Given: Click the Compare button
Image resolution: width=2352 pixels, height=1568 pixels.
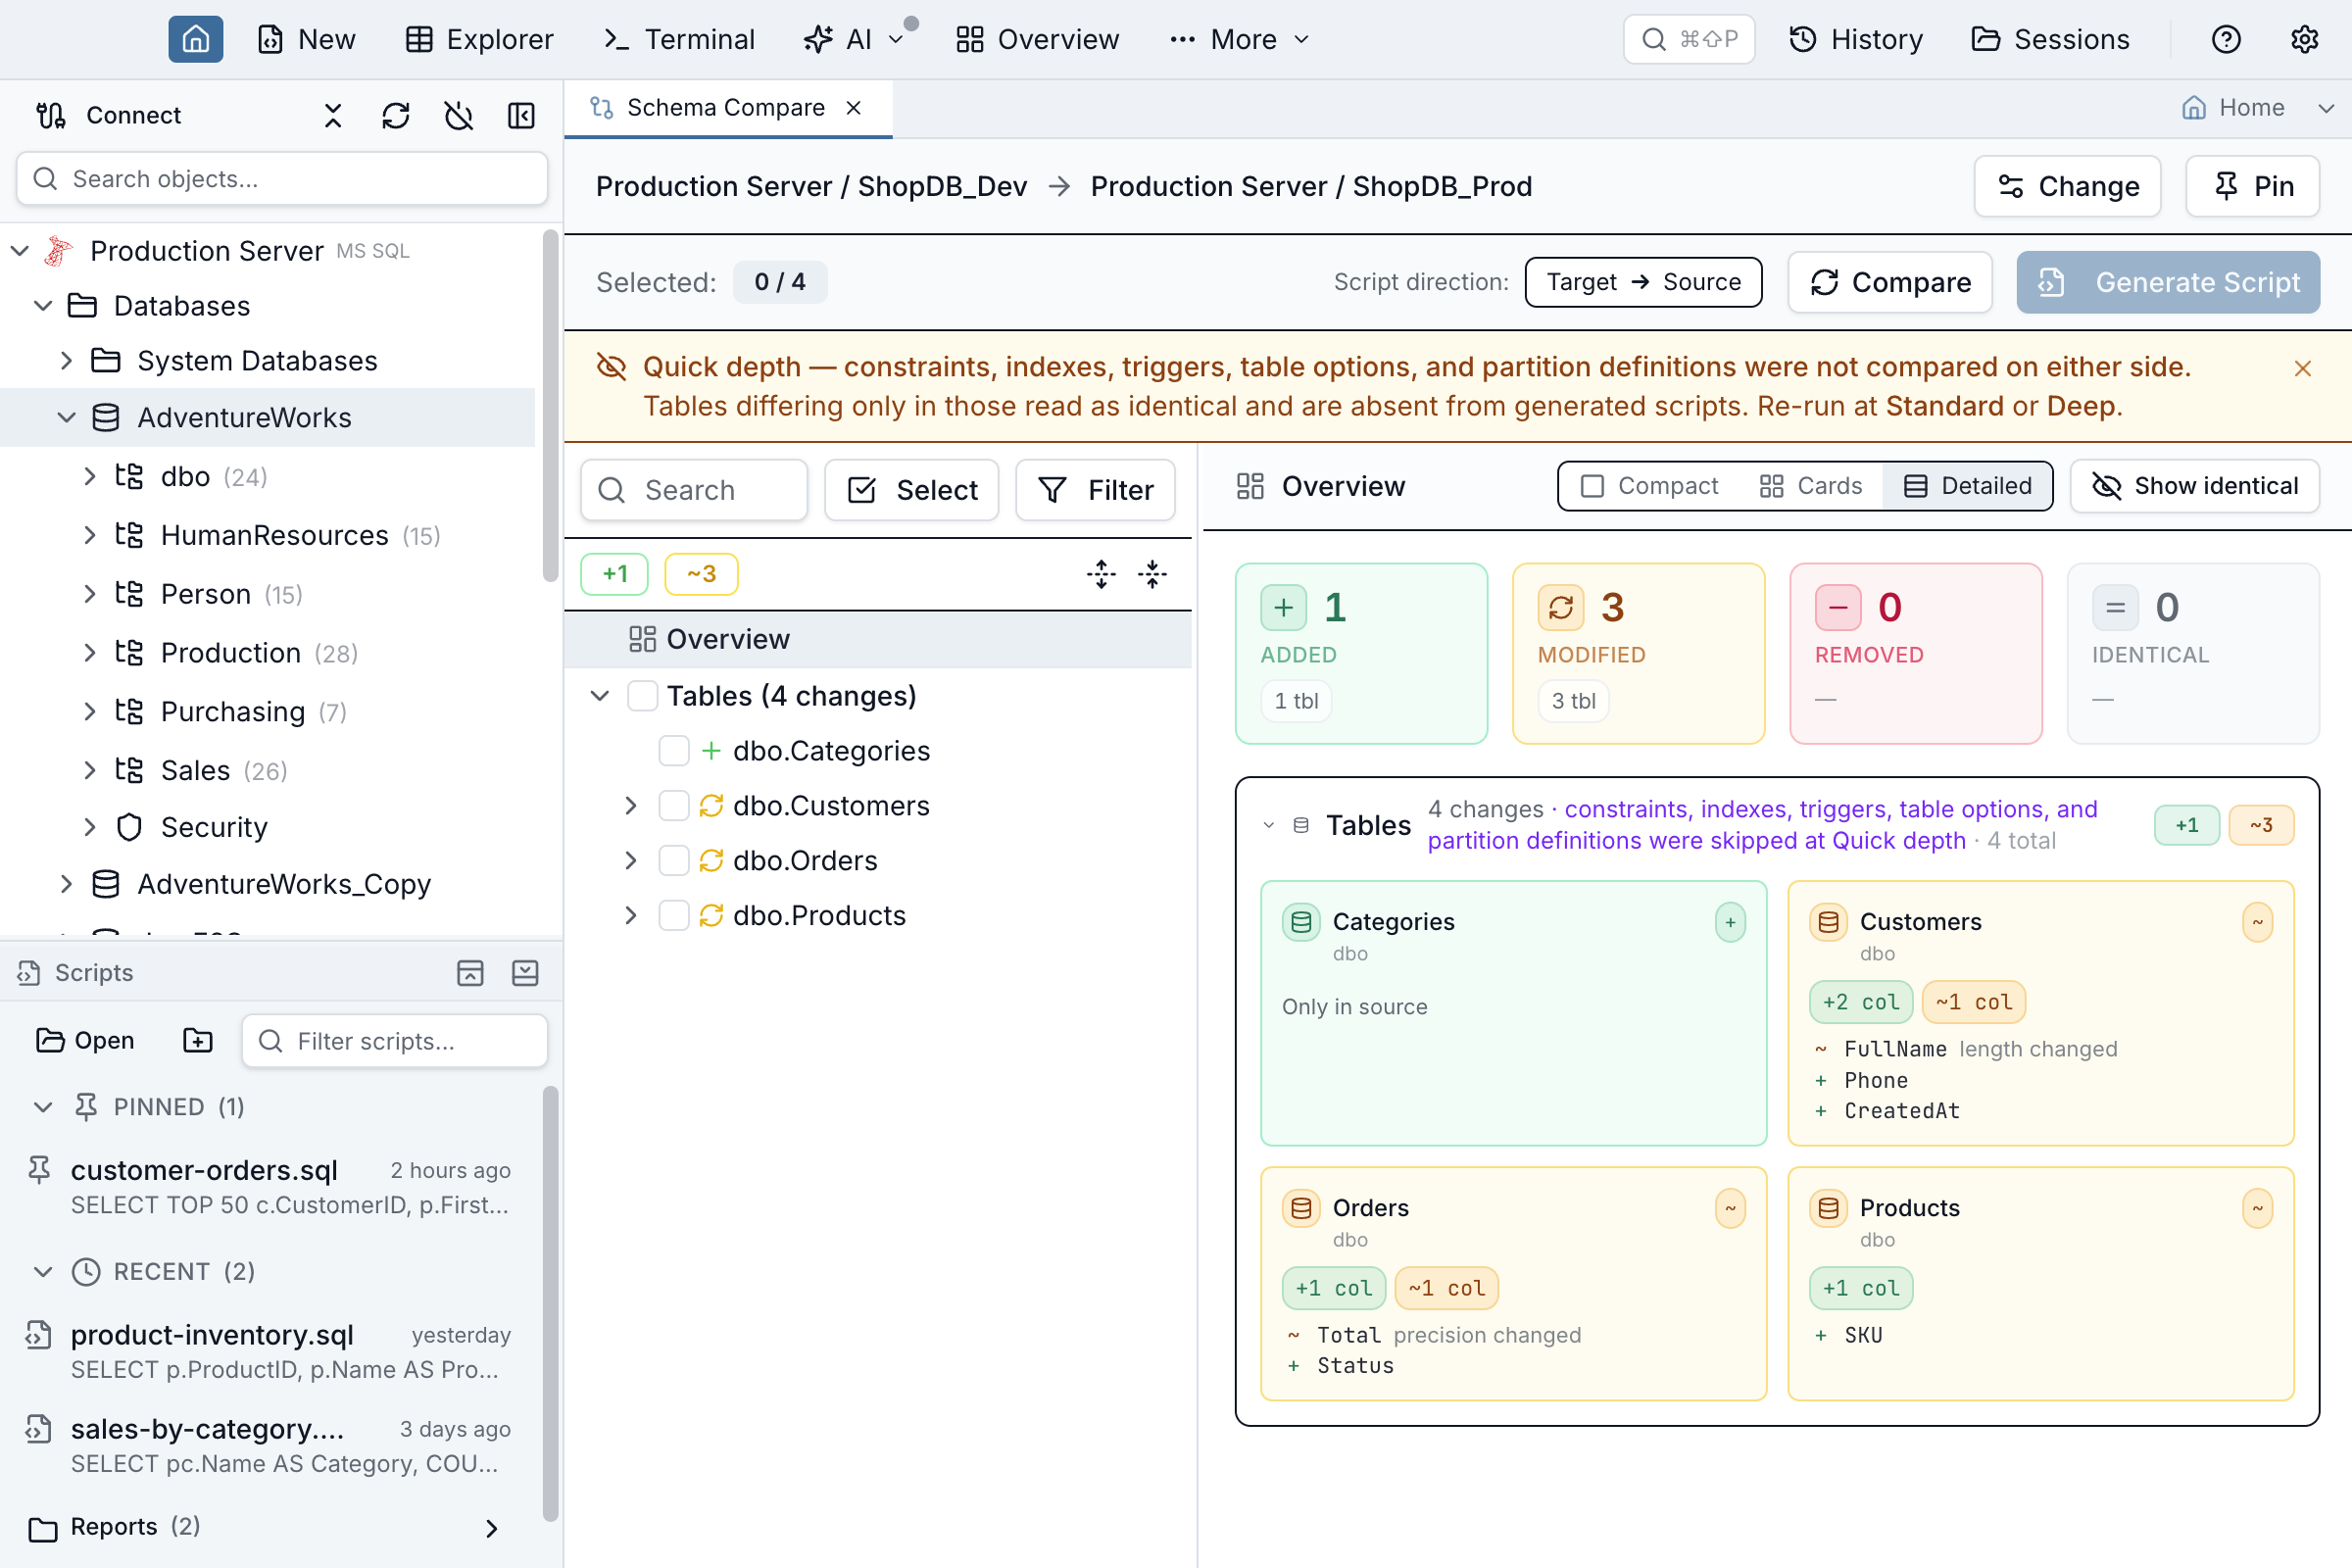Looking at the screenshot, I should pyautogui.click(x=1890, y=282).
